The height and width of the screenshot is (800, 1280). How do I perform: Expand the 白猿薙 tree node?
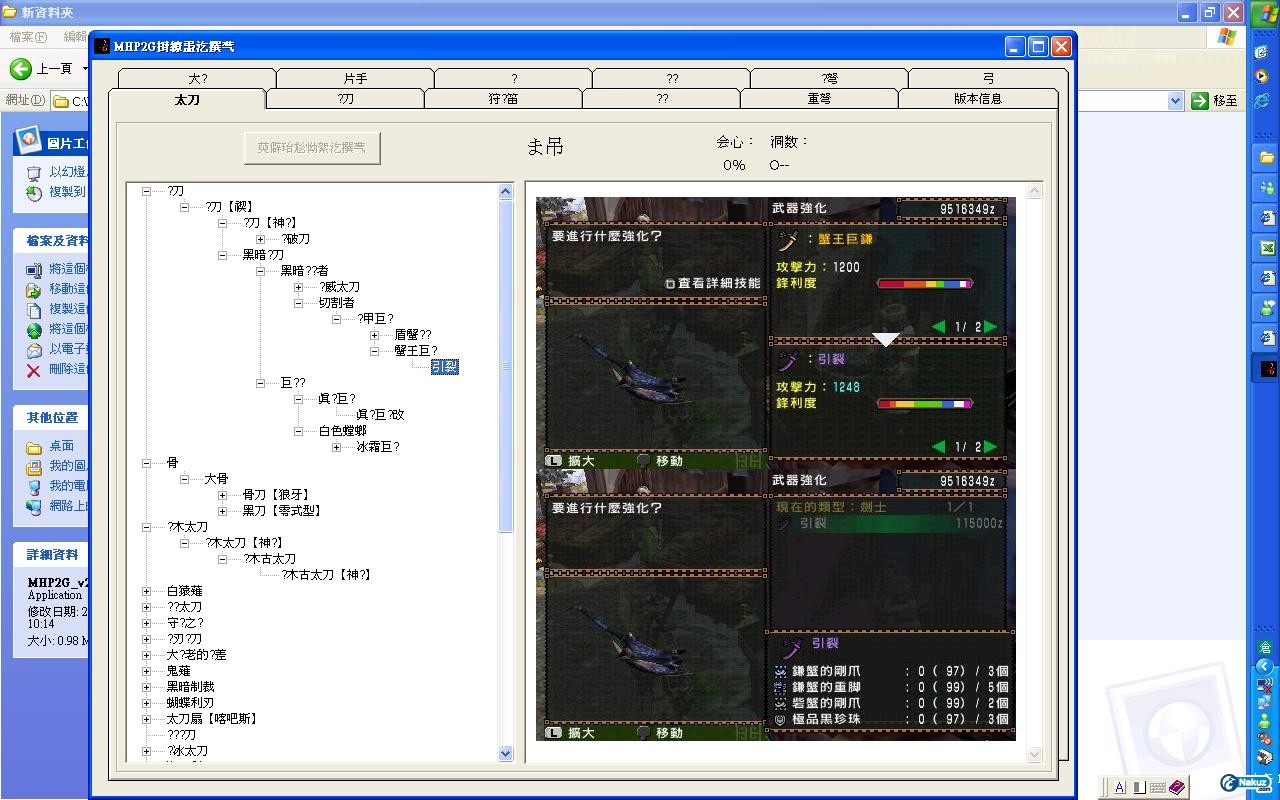tap(146, 591)
